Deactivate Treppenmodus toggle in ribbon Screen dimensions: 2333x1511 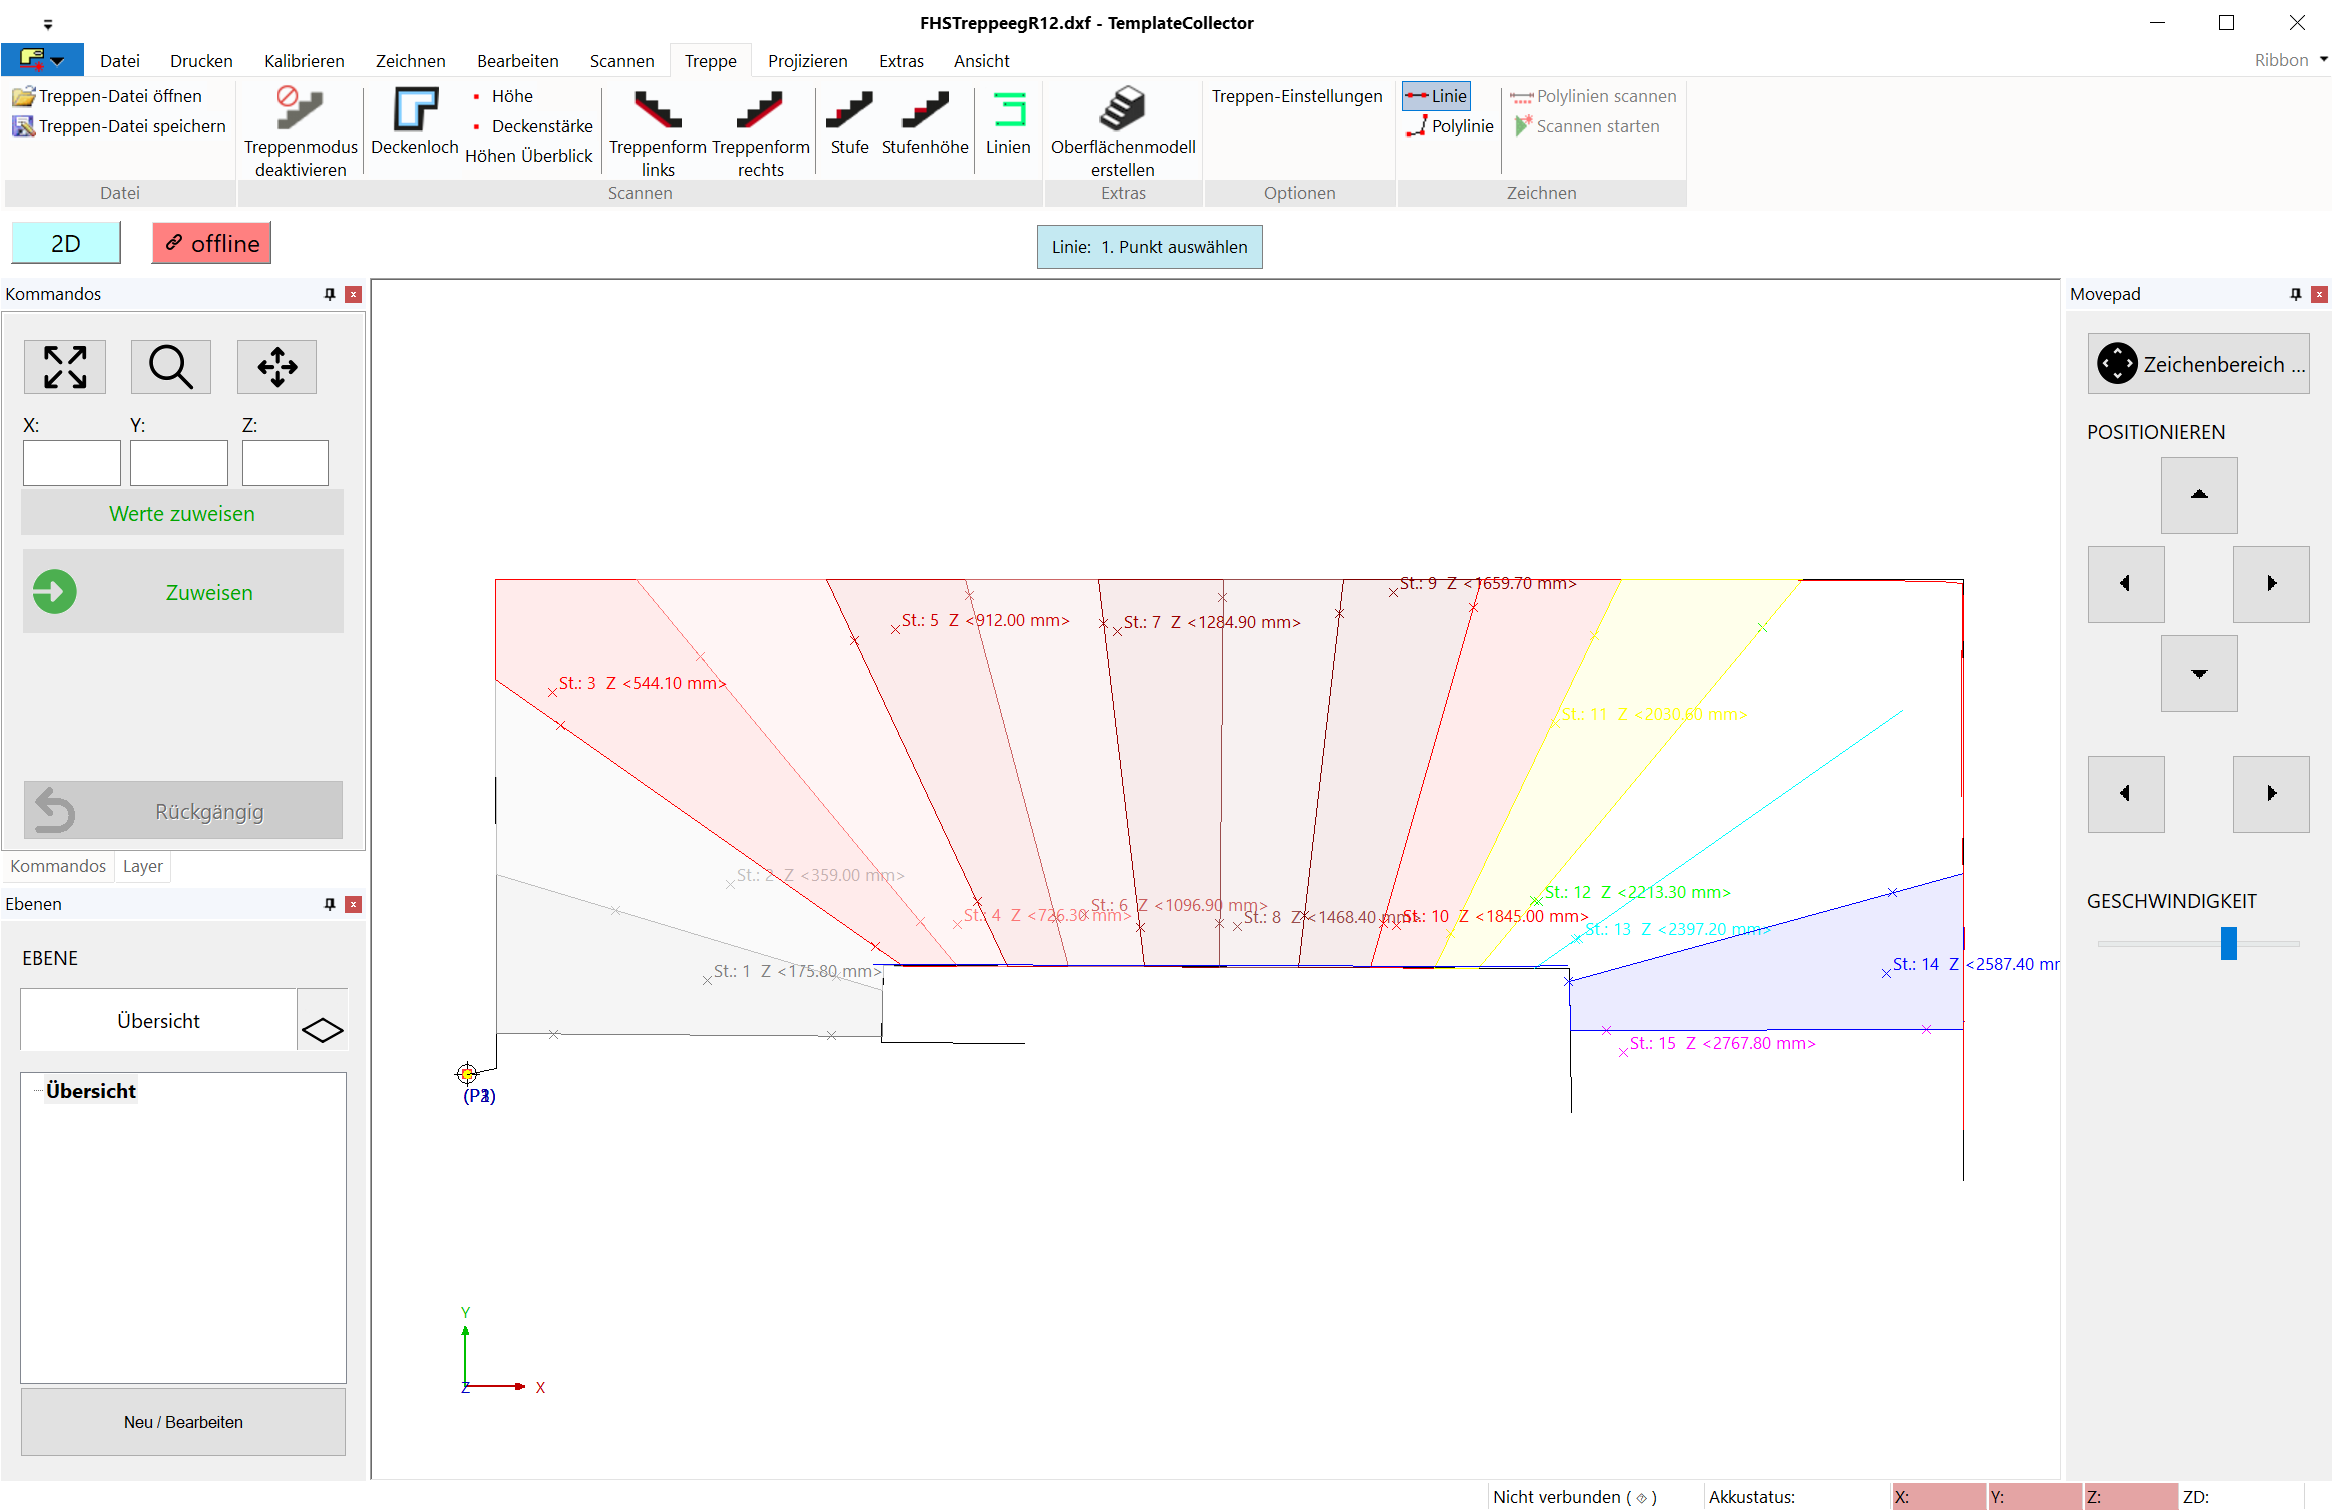[x=300, y=110]
